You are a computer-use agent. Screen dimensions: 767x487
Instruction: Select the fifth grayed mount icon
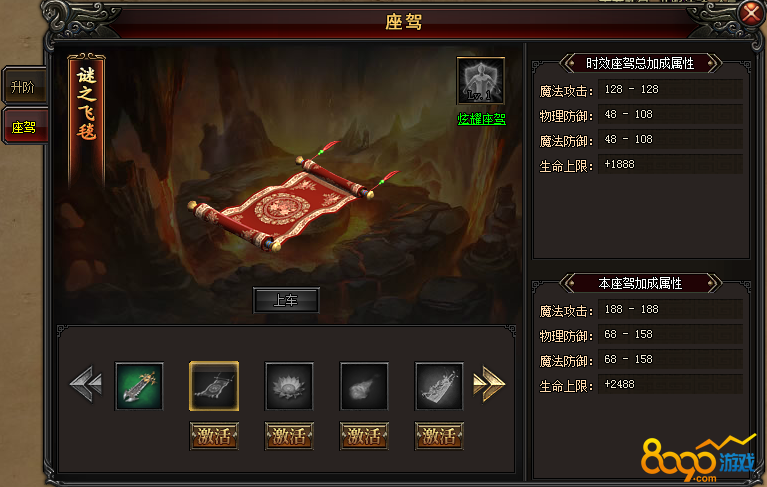coord(439,386)
